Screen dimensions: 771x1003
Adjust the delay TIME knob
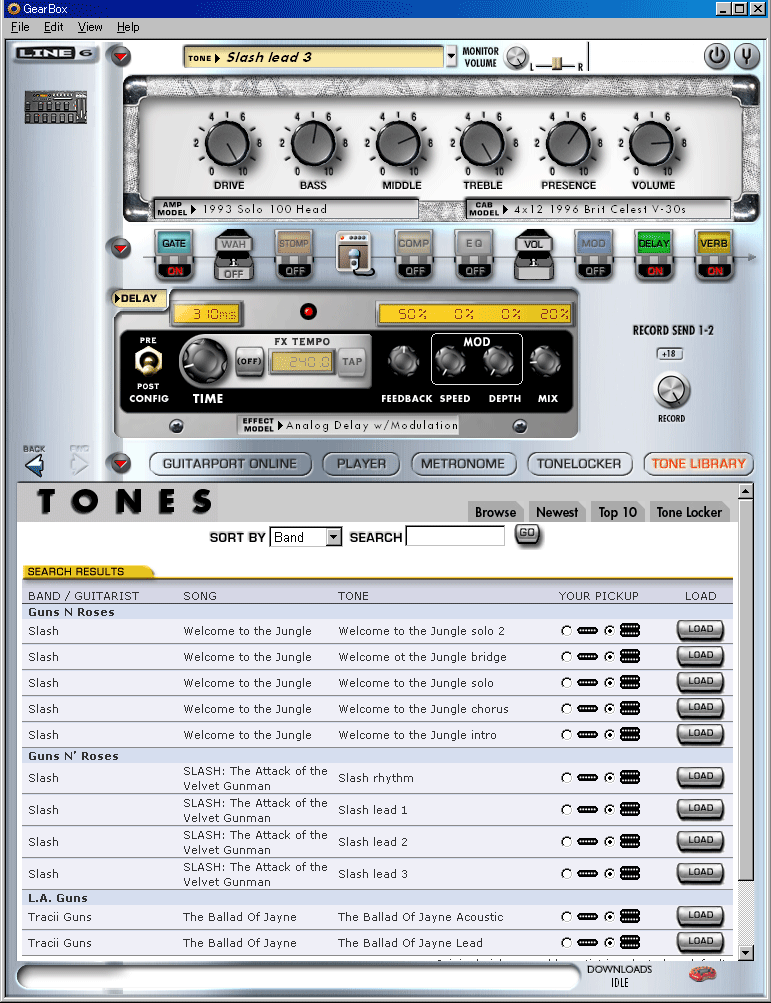204,361
